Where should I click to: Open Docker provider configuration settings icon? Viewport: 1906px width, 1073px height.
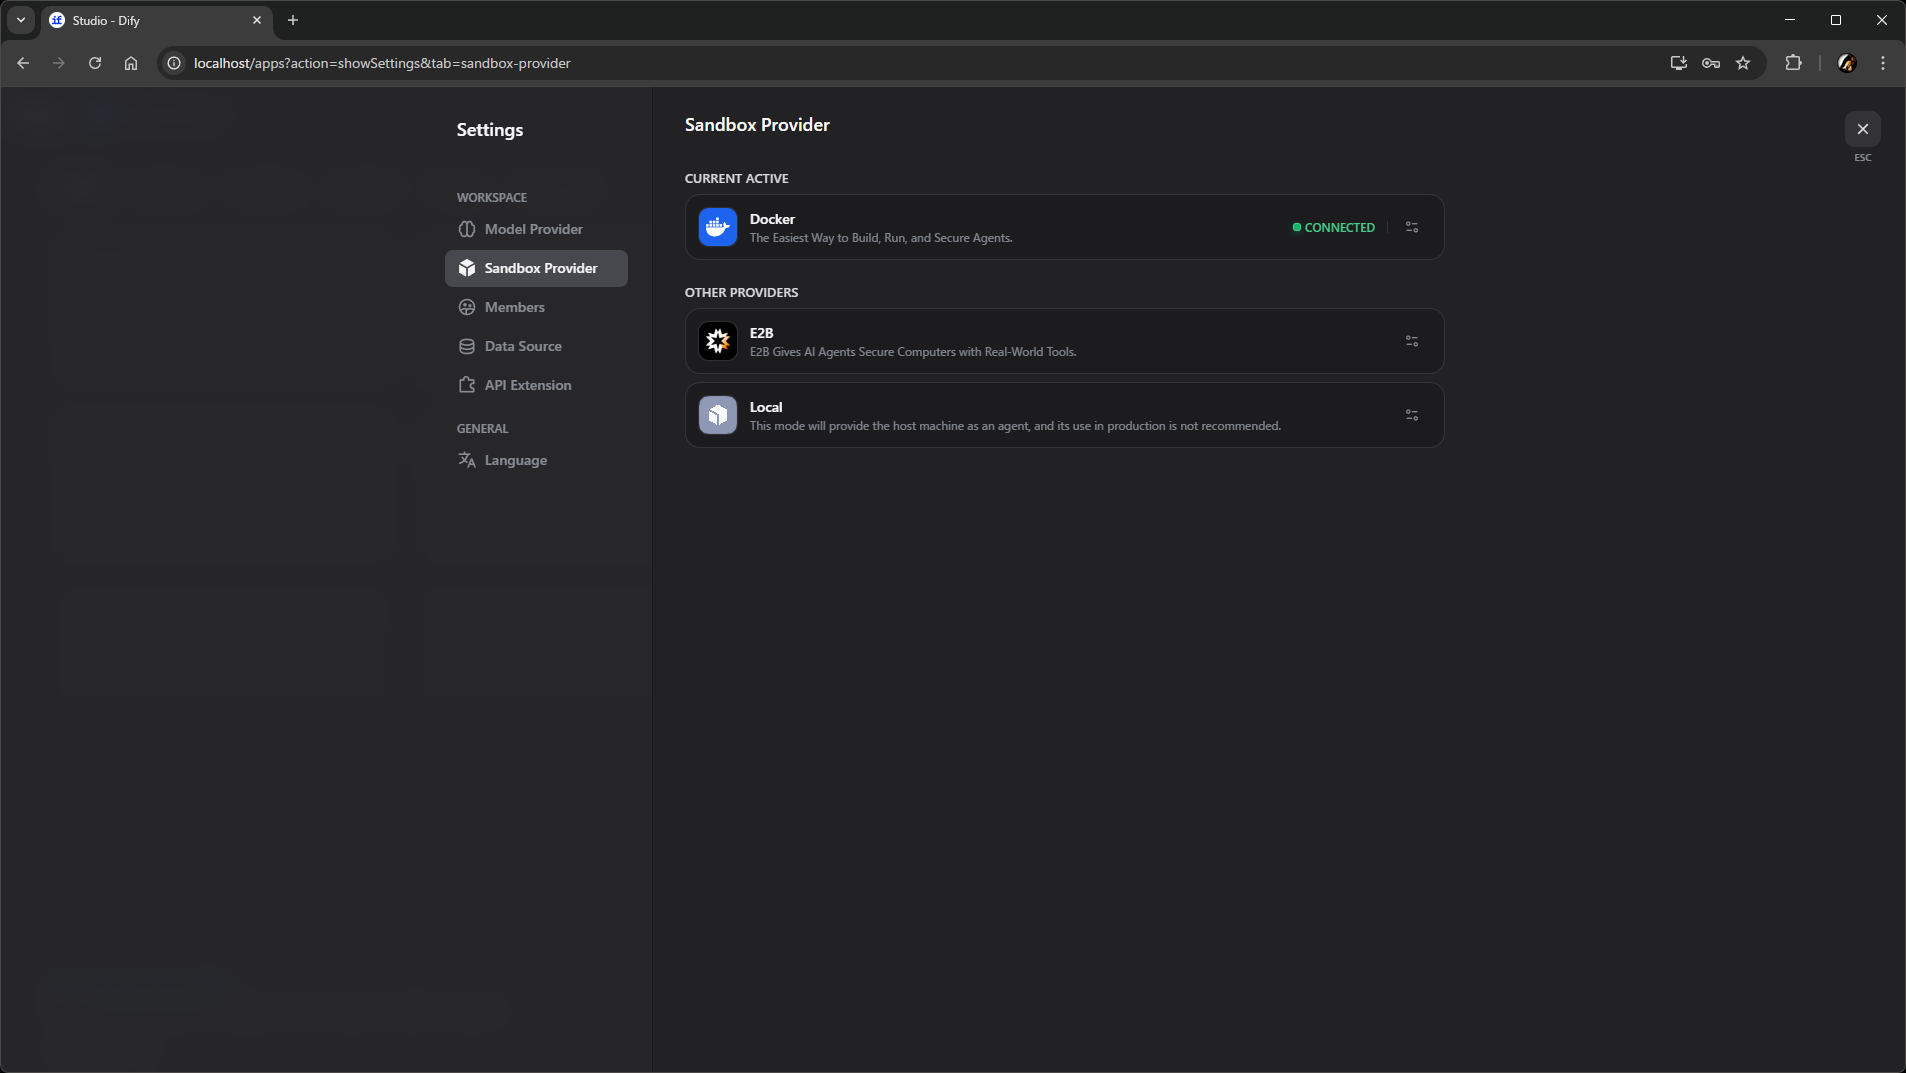(1411, 227)
